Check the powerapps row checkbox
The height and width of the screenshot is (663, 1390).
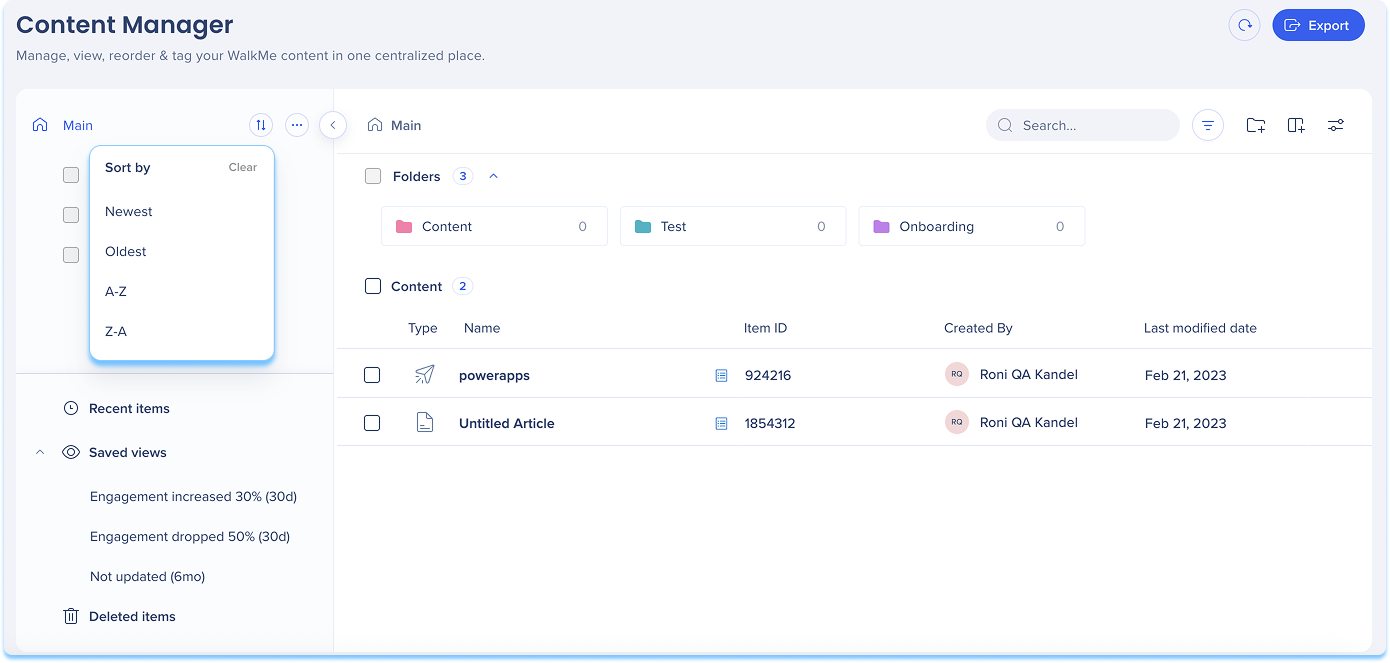pos(372,375)
